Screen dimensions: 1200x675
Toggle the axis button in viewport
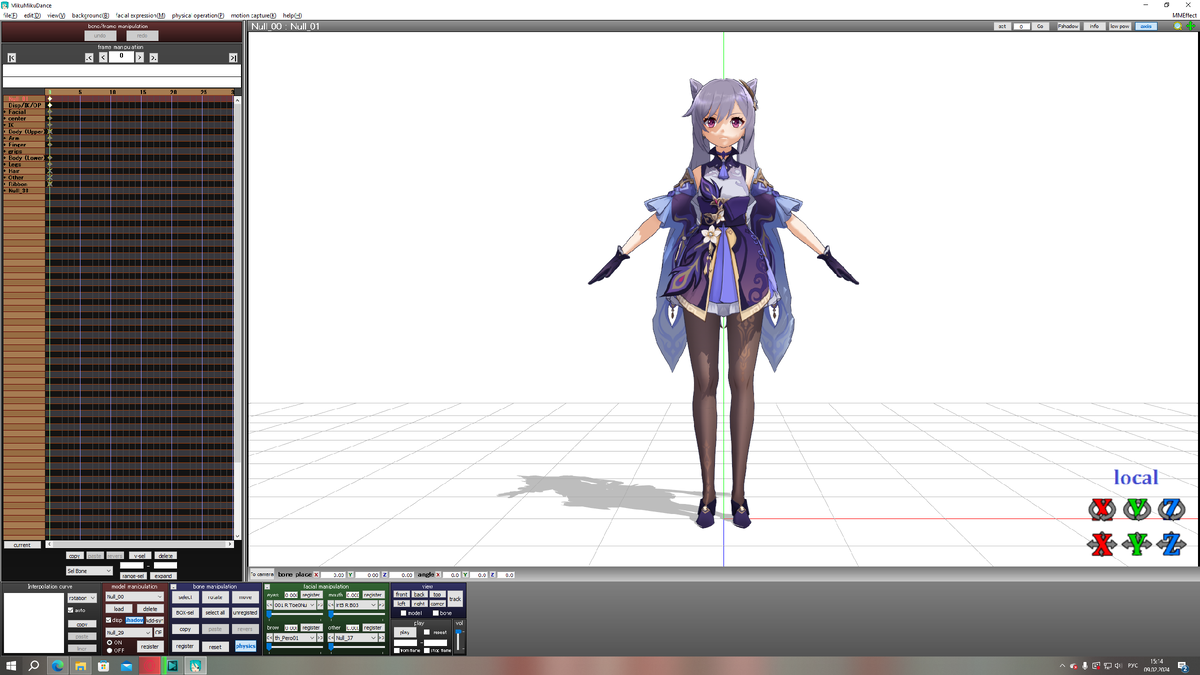[x=1146, y=26]
